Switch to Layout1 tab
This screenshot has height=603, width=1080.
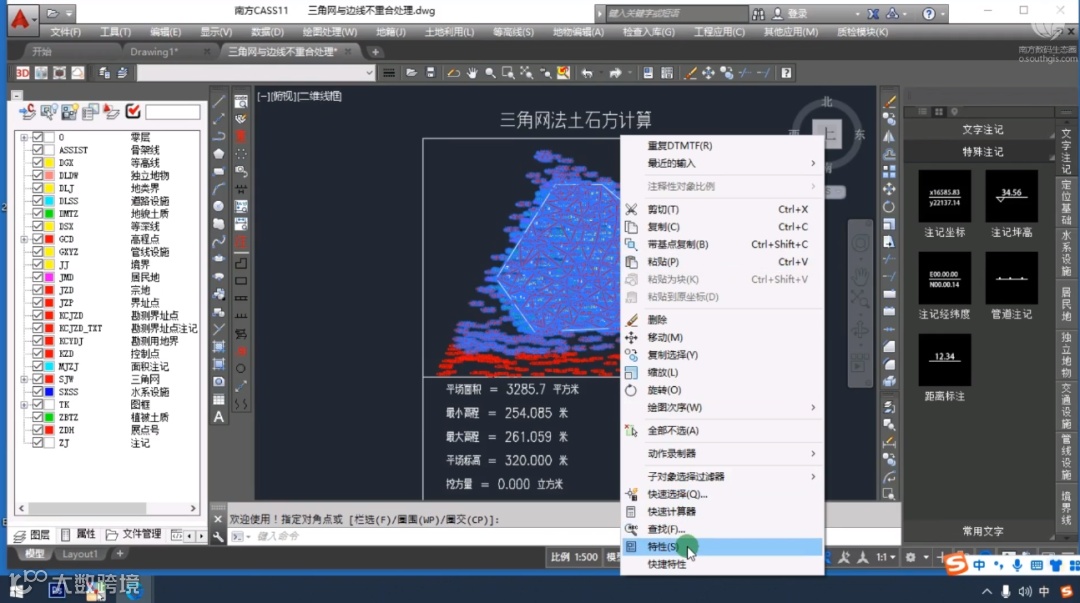click(80, 554)
